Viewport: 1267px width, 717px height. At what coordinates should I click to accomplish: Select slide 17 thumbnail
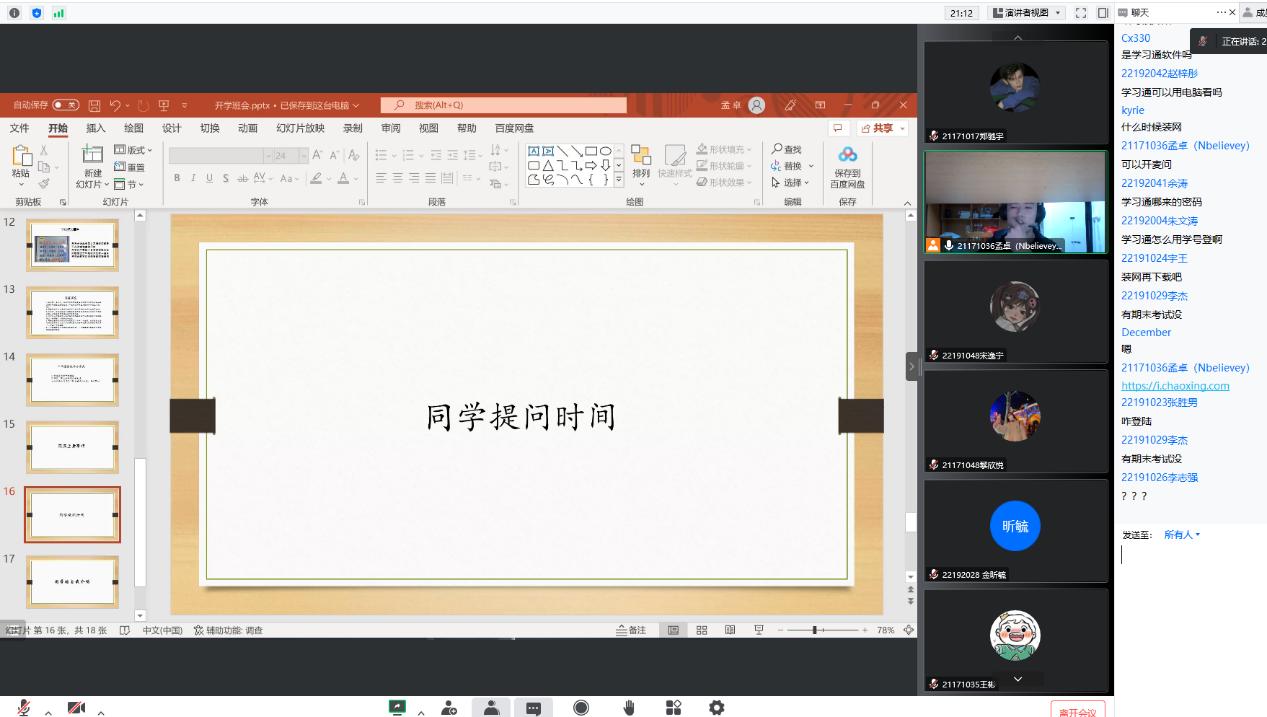click(x=72, y=581)
